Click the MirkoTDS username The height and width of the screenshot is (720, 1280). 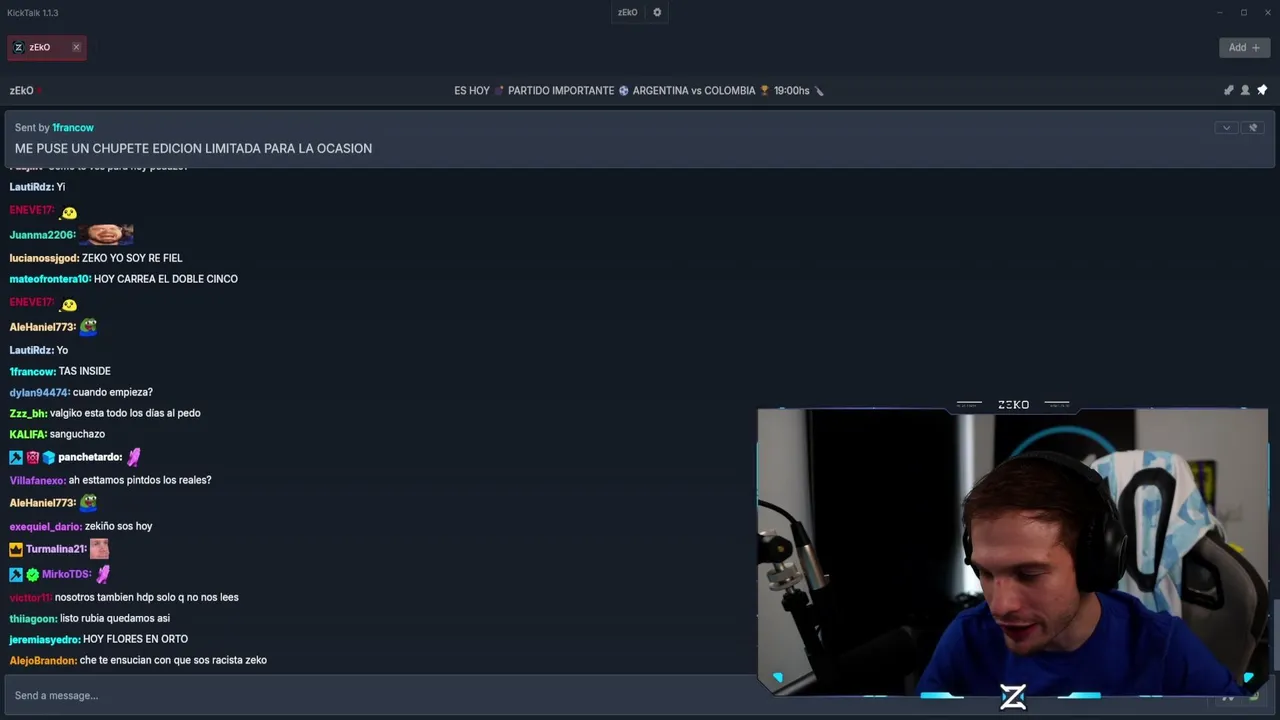(x=67, y=575)
